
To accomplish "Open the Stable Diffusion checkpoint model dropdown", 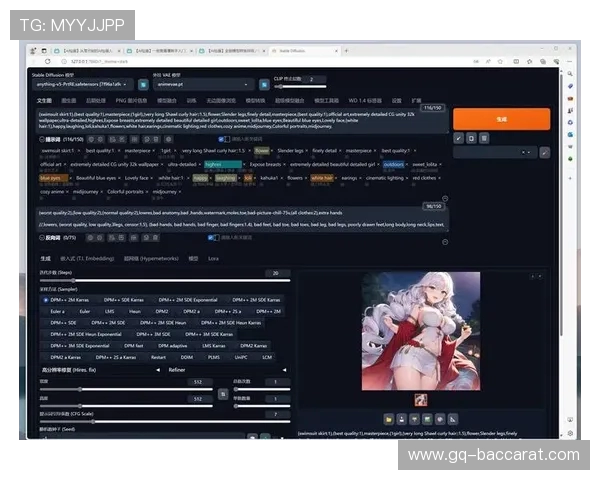I will point(91,85).
